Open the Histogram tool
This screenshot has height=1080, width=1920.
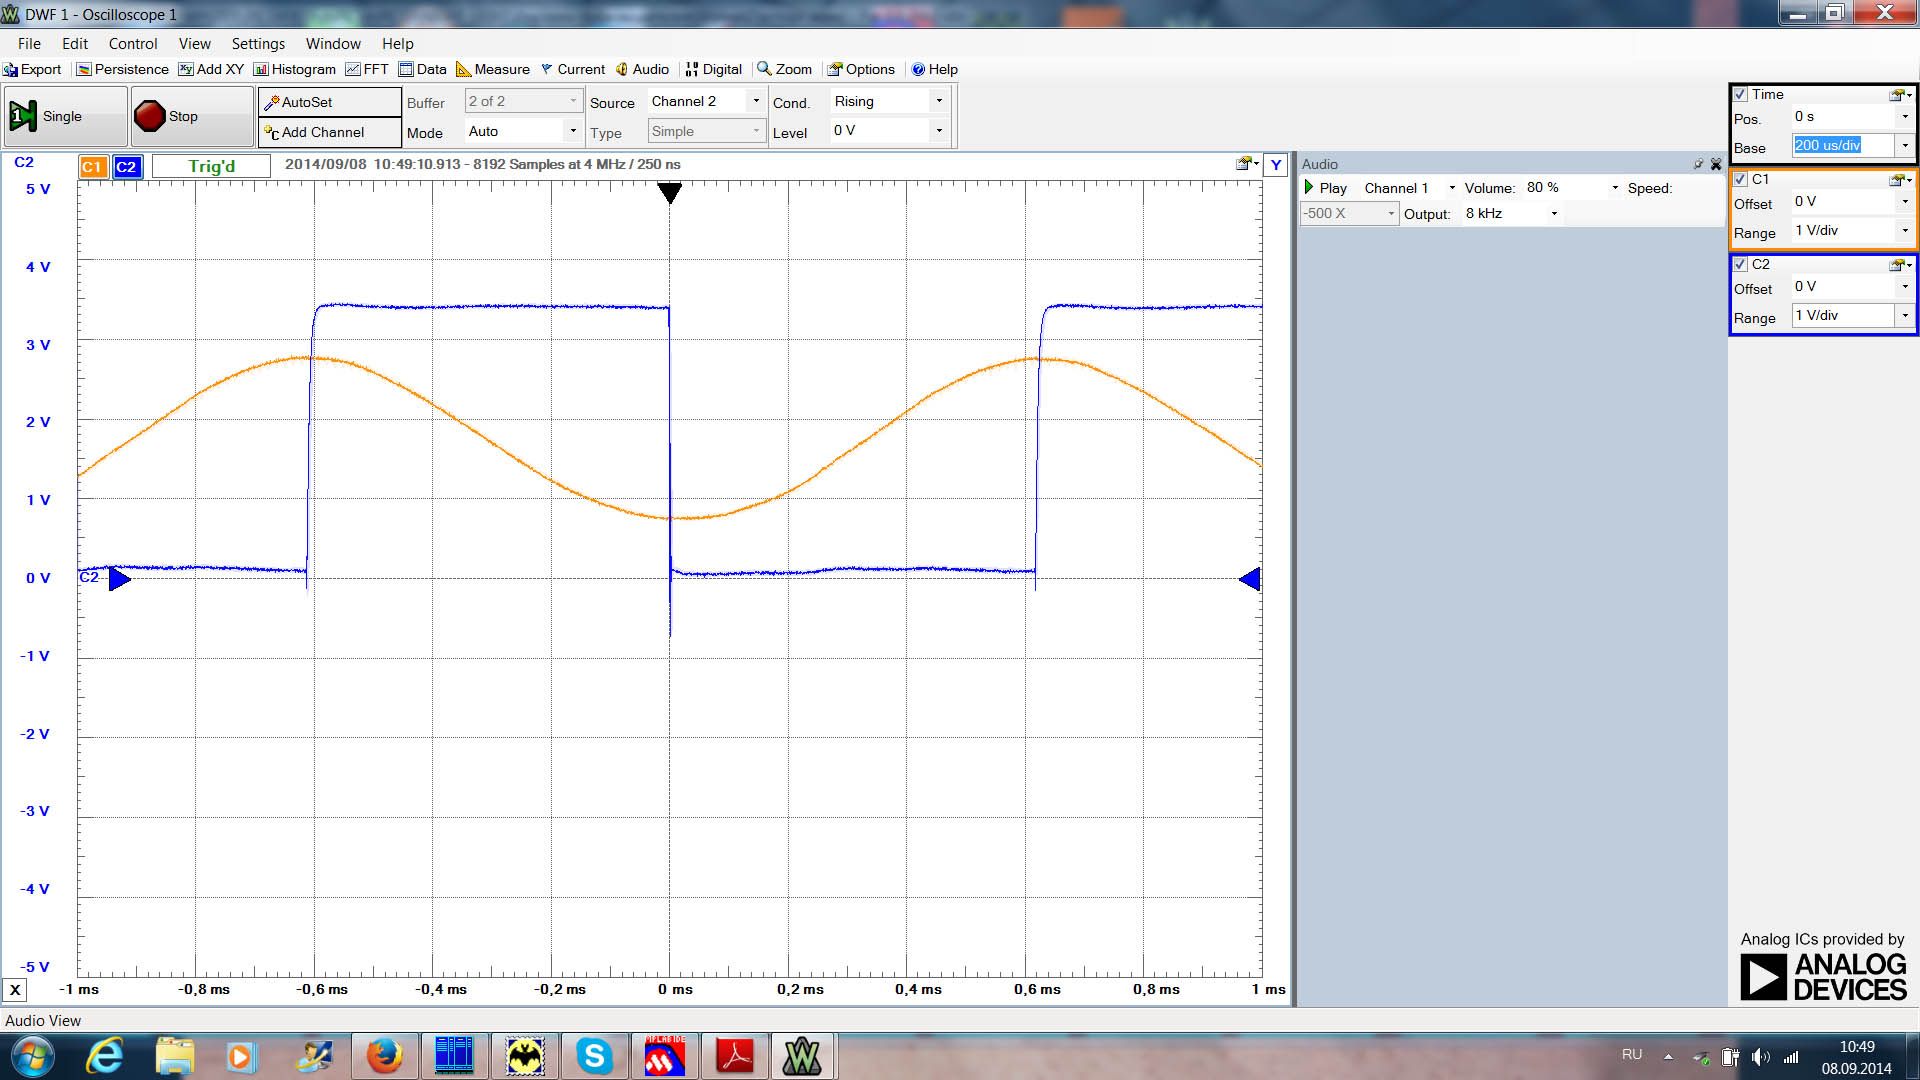click(x=294, y=69)
